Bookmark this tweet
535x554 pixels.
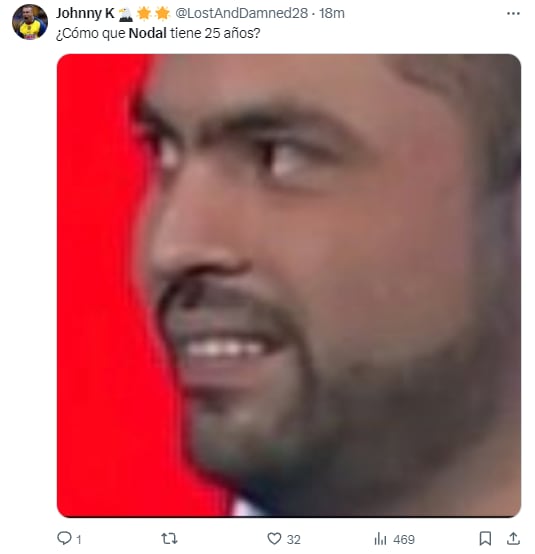point(485,539)
